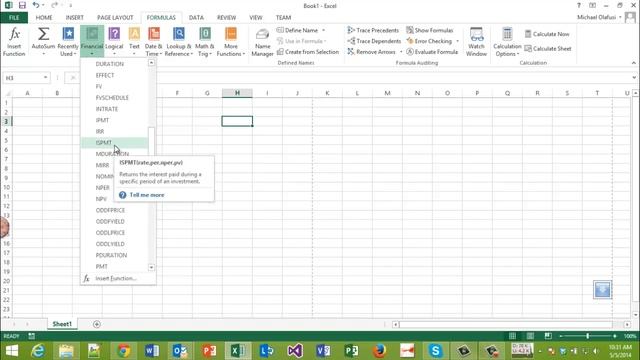Switch to the REVIEW tab

226,18
